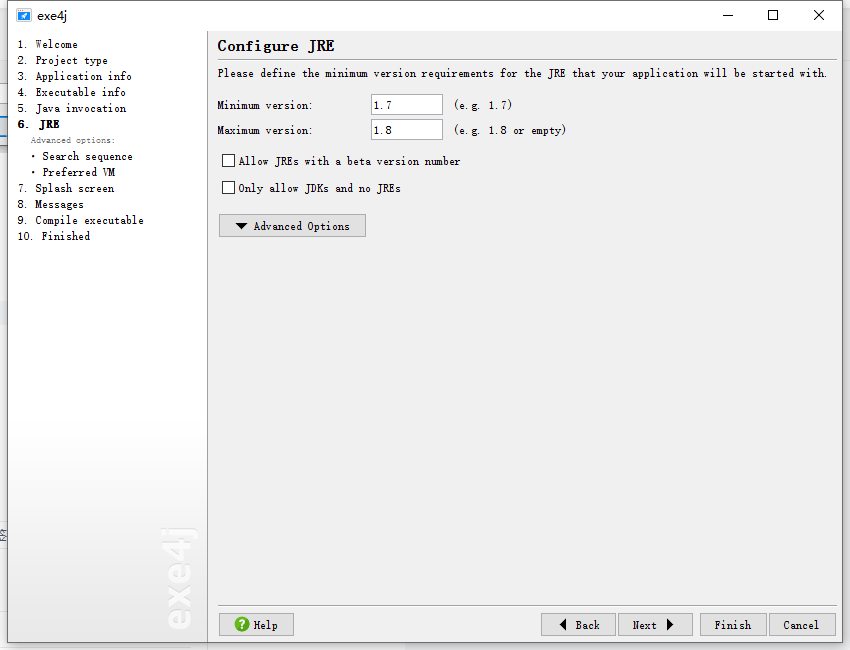Focus the Maximum version field
The height and width of the screenshot is (650, 850).
pos(407,130)
